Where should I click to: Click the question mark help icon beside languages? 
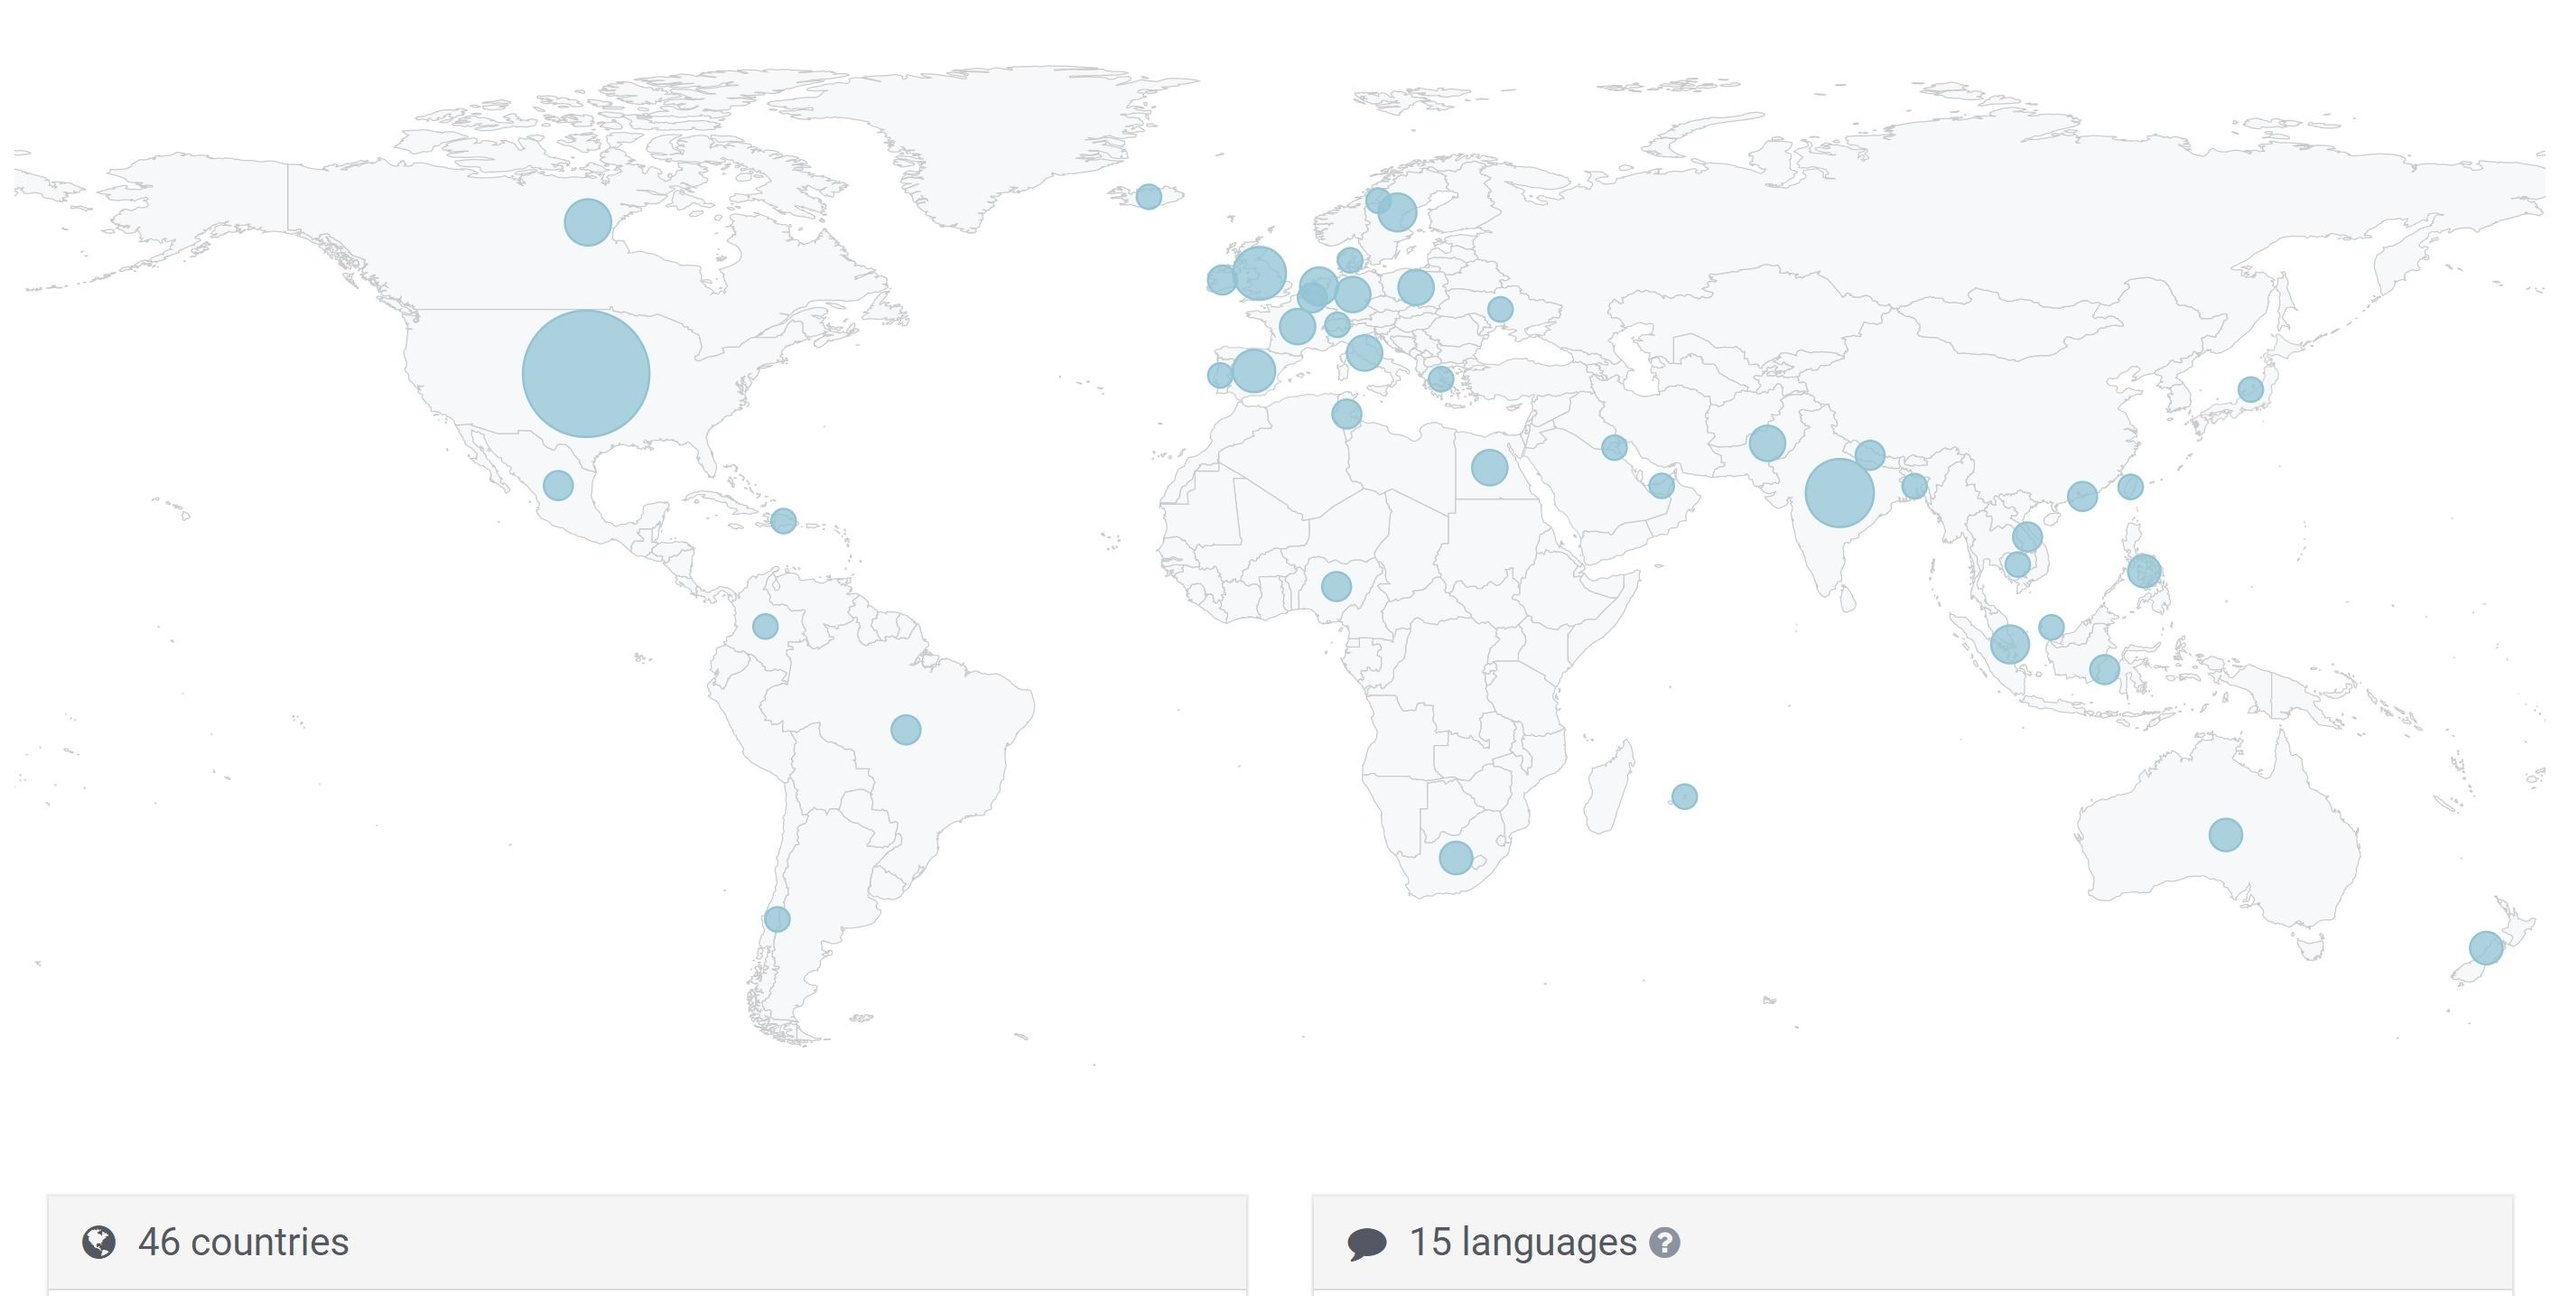(x=1664, y=1243)
